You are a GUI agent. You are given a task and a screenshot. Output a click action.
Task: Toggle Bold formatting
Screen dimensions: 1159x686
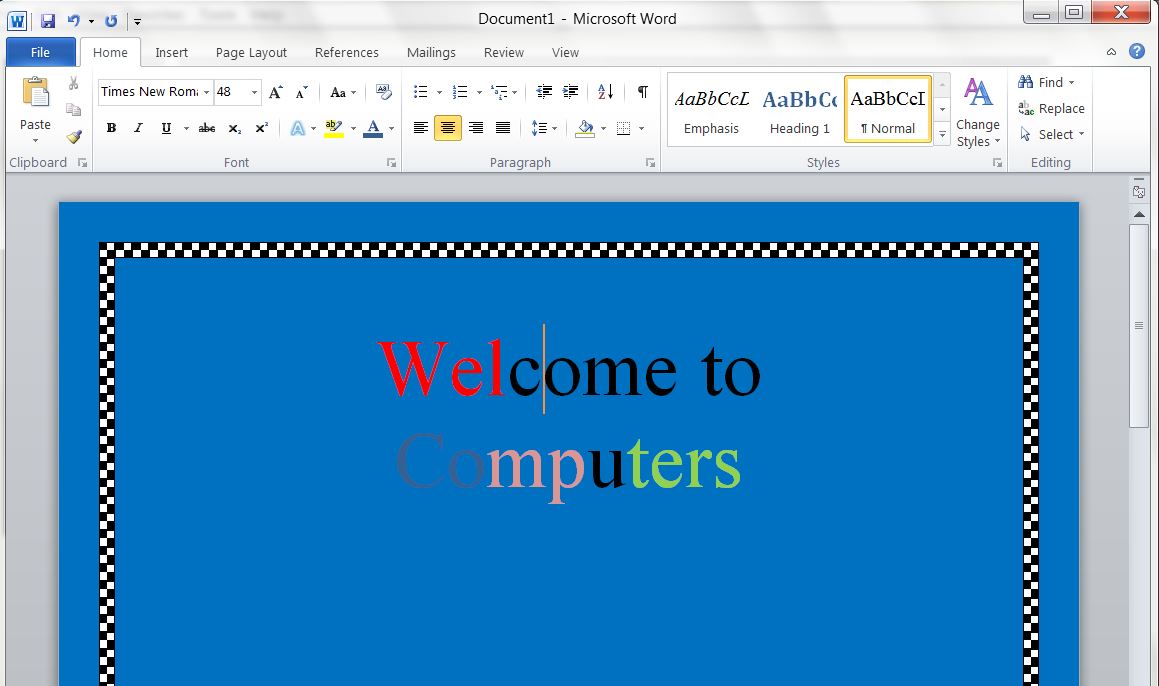[111, 128]
